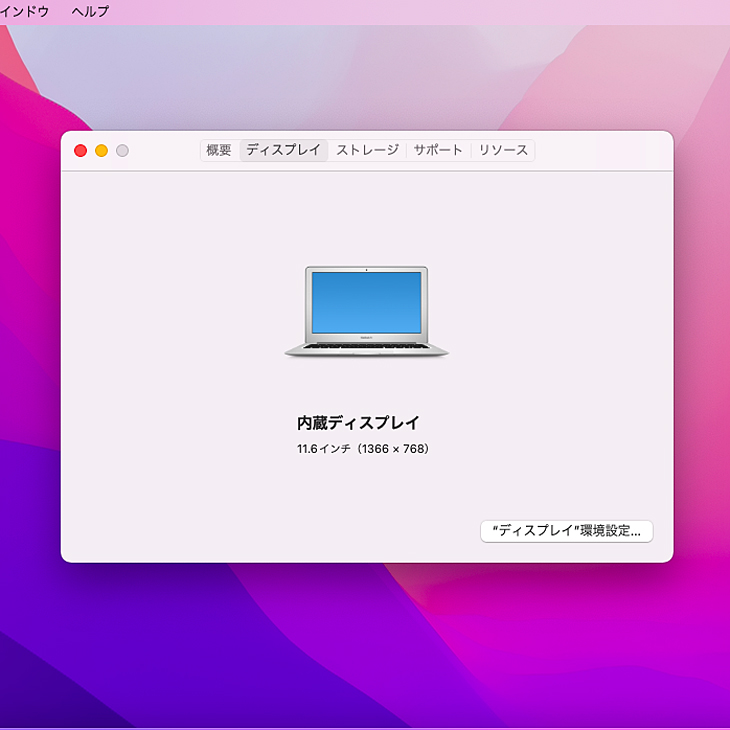Screen dimensions: 730x730
Task: Open the ヘルプ menu in the menu bar
Action: pos(90,12)
